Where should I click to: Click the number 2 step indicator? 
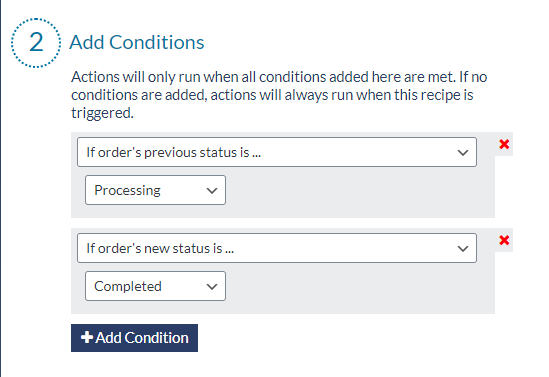(x=36, y=42)
